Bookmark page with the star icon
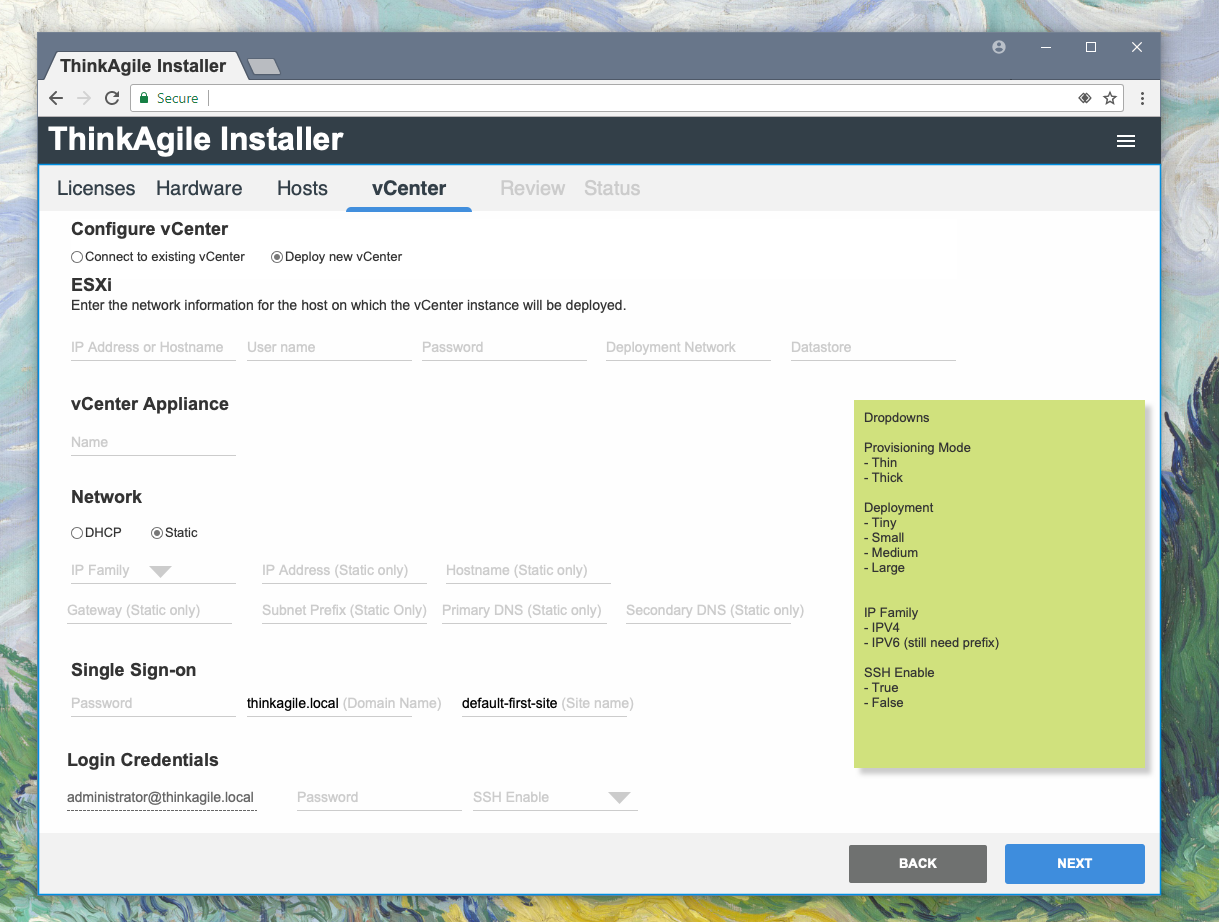This screenshot has height=922, width=1219. click(x=1109, y=98)
